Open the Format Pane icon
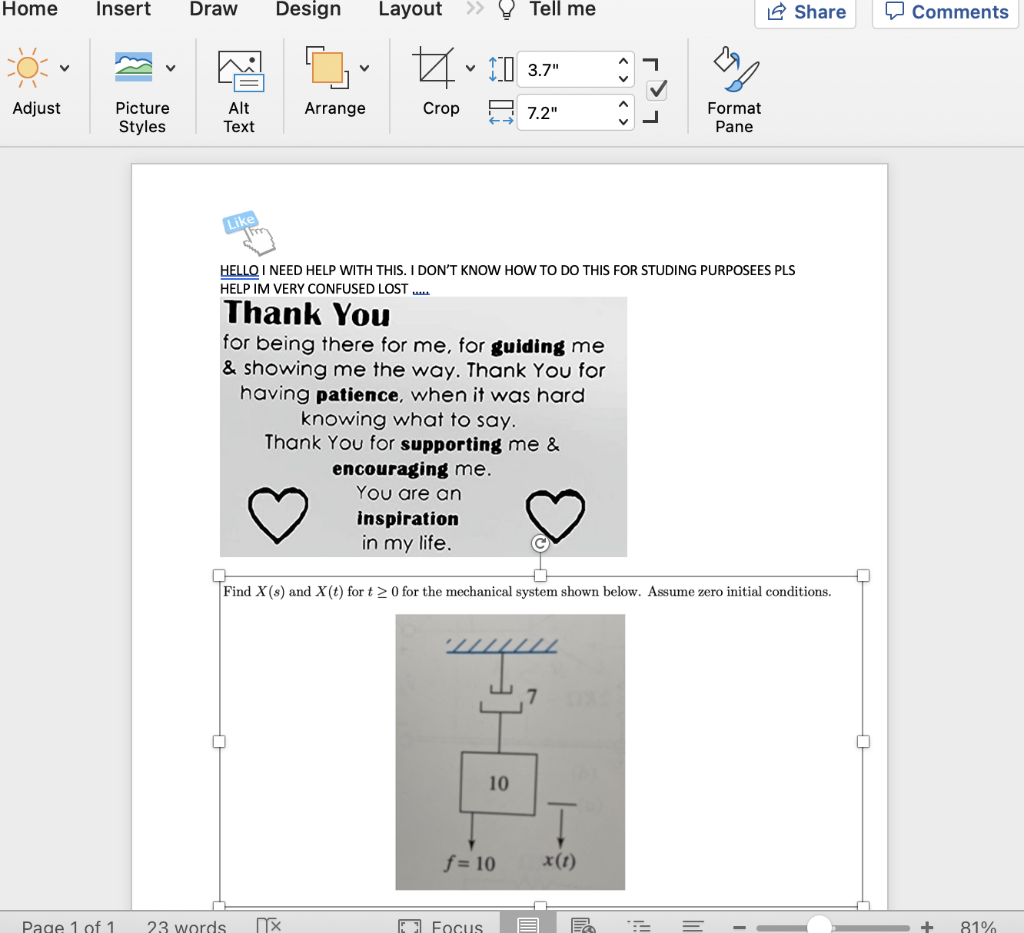Image resolution: width=1024 pixels, height=933 pixels. [734, 68]
